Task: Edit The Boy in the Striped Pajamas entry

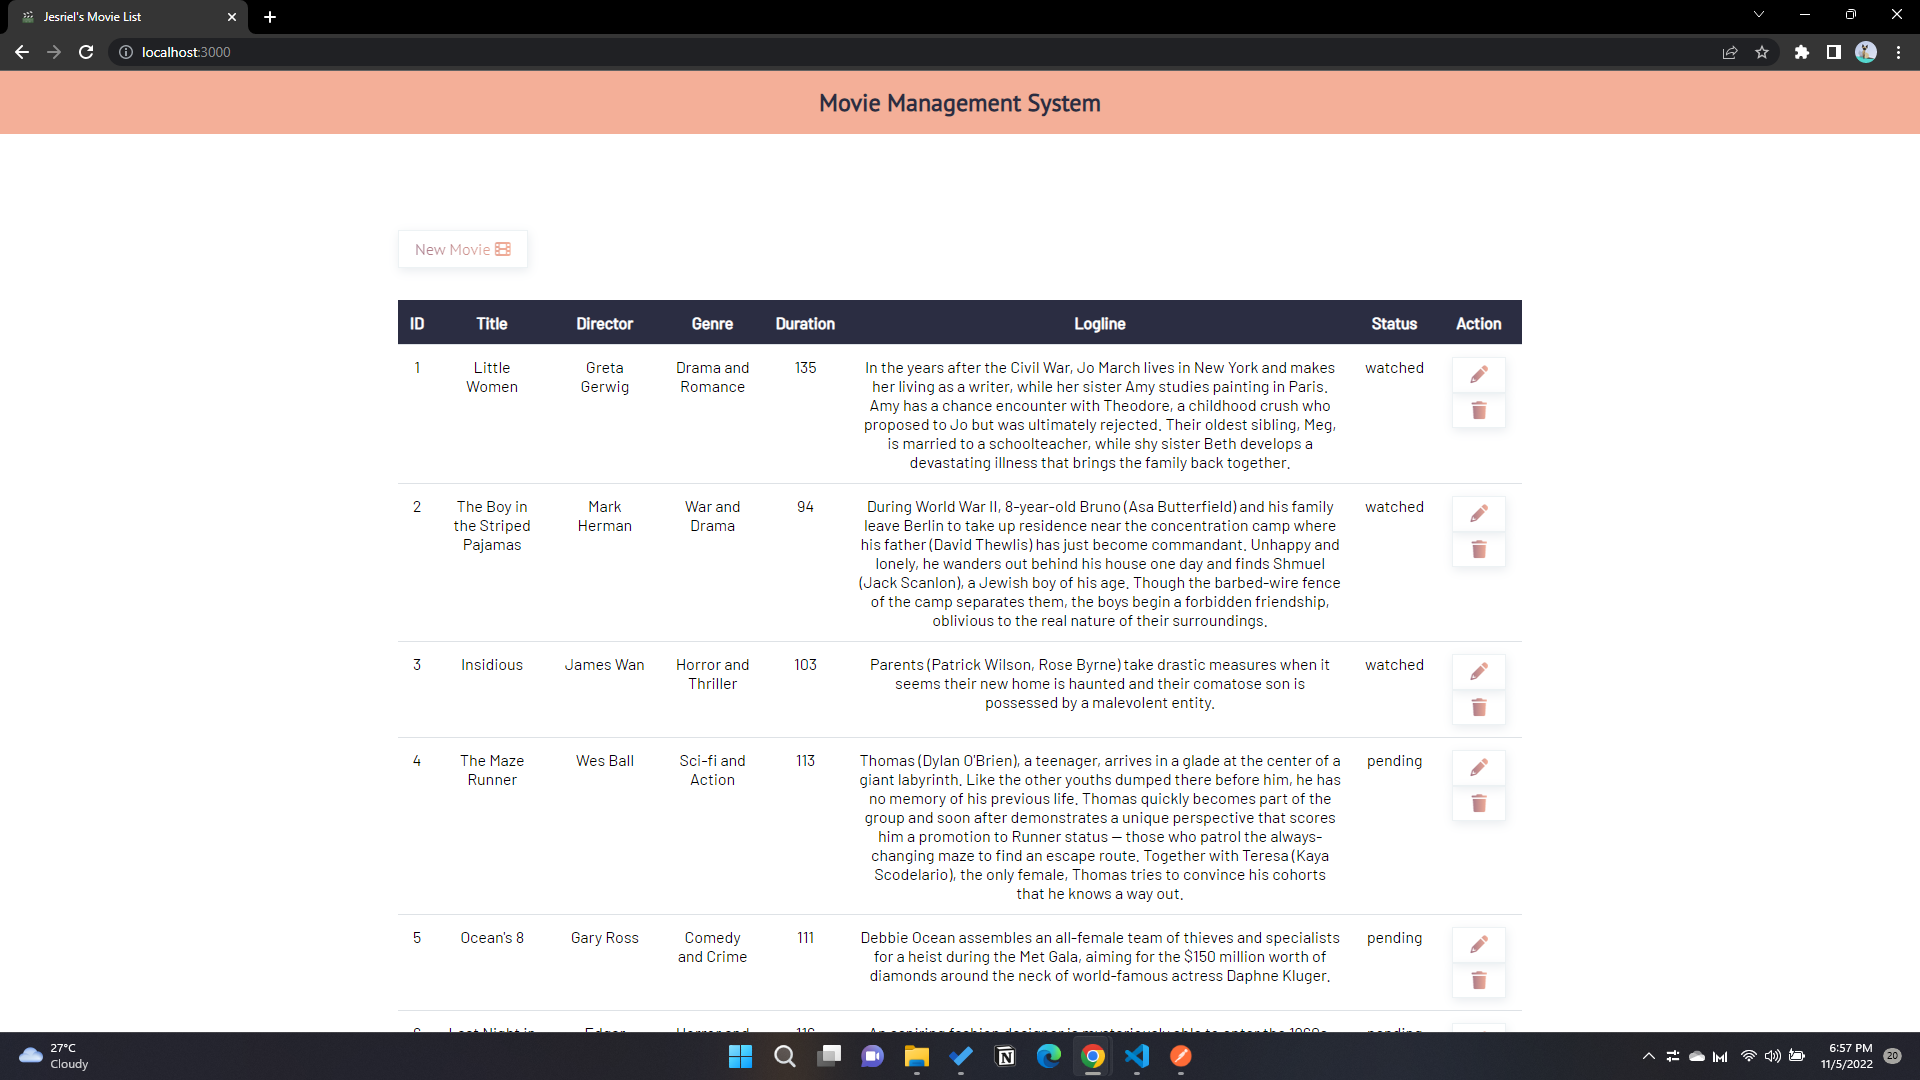Action: [1479, 513]
